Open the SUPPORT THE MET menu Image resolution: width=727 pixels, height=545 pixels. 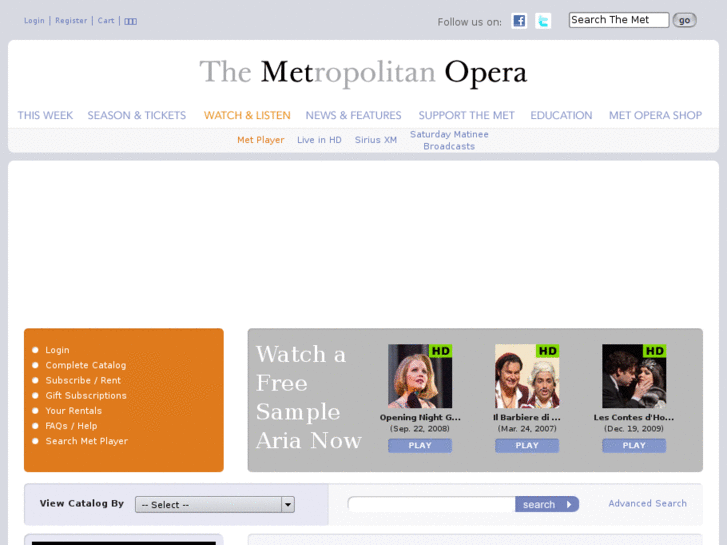[466, 115]
